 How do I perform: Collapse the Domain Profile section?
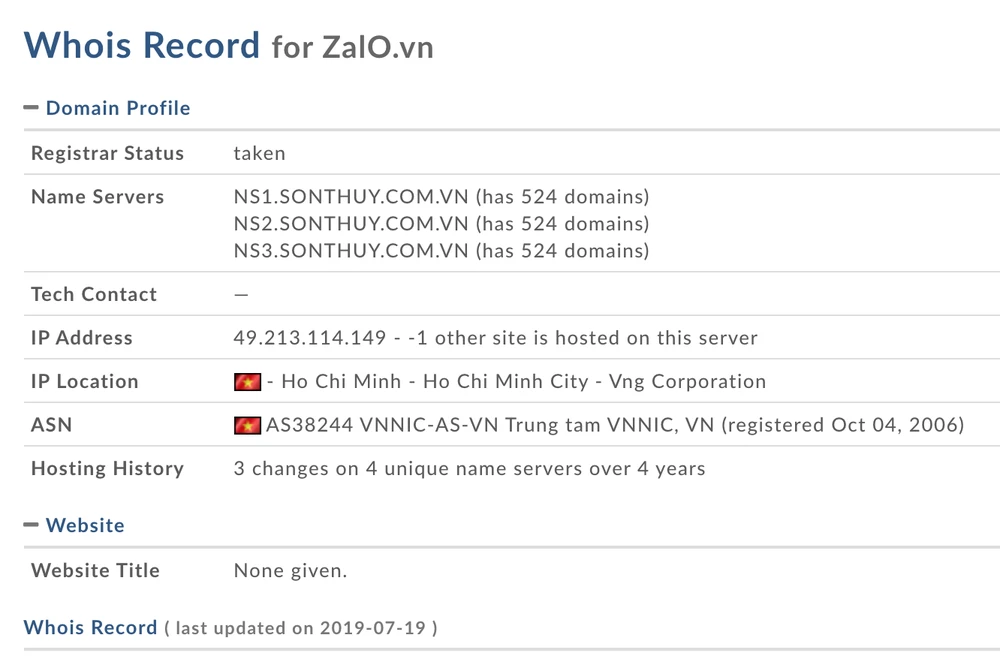click(31, 108)
